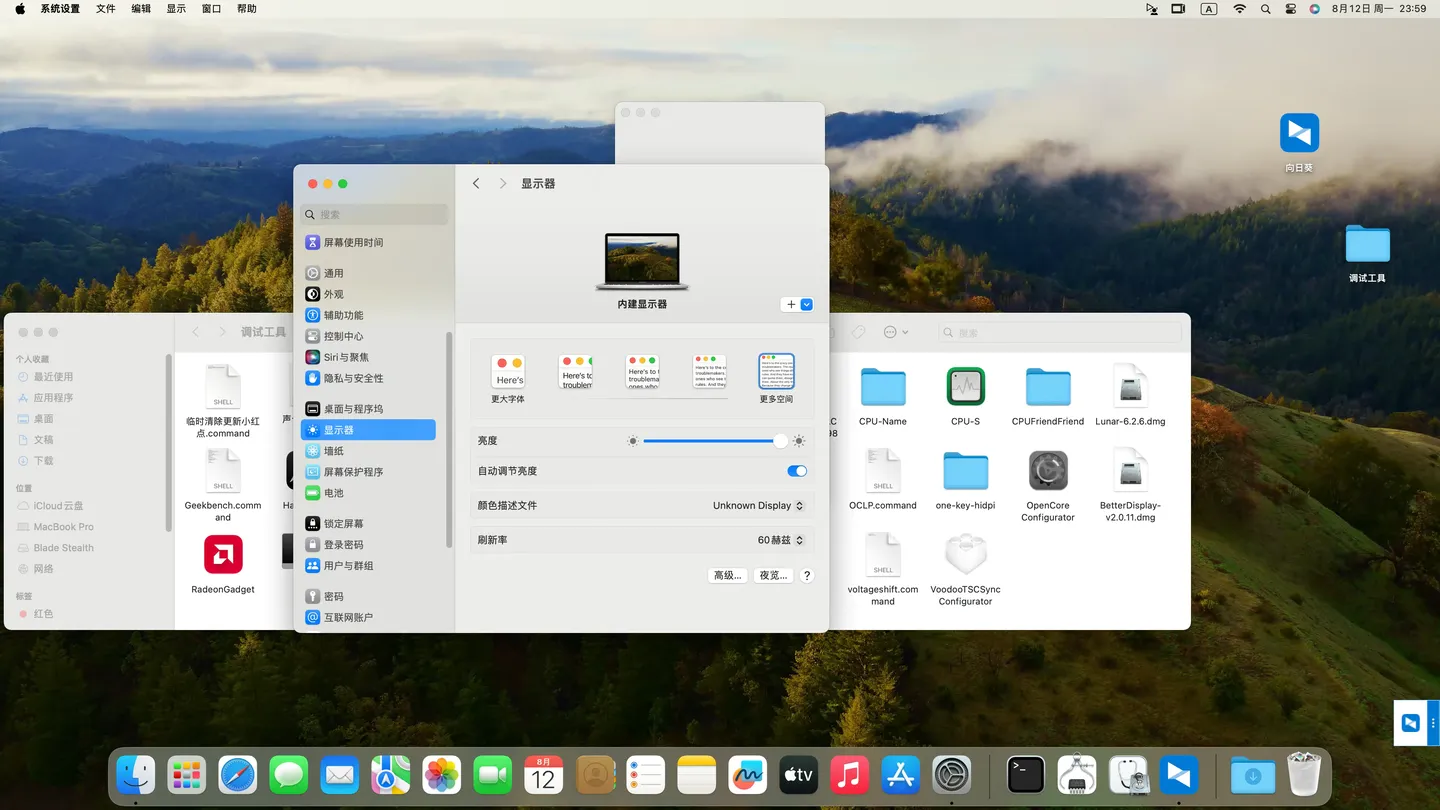Click the 高级... button
The width and height of the screenshot is (1440, 810).
(x=727, y=576)
